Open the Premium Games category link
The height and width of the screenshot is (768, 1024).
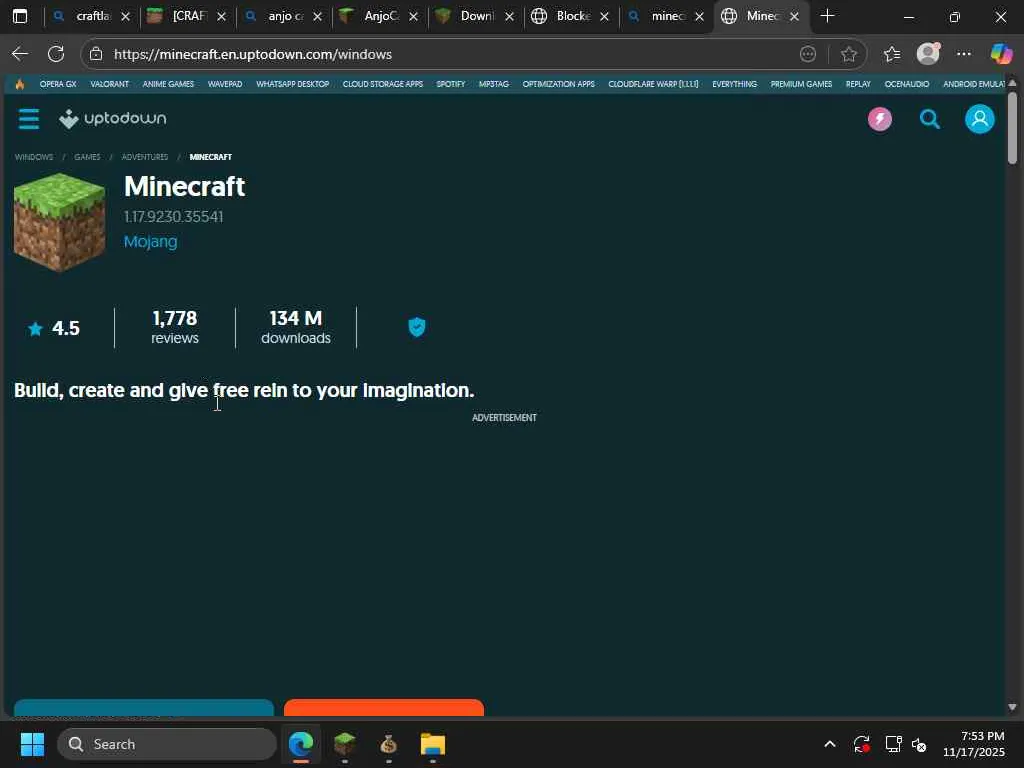pos(801,84)
